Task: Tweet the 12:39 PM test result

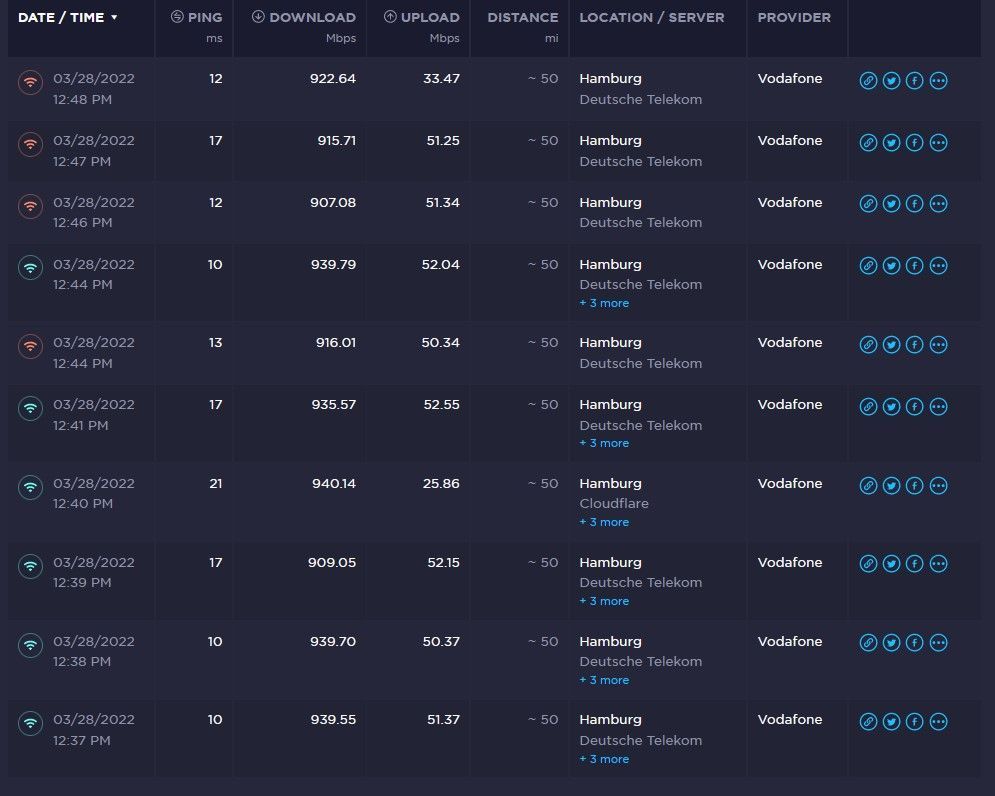Action: pyautogui.click(x=891, y=565)
